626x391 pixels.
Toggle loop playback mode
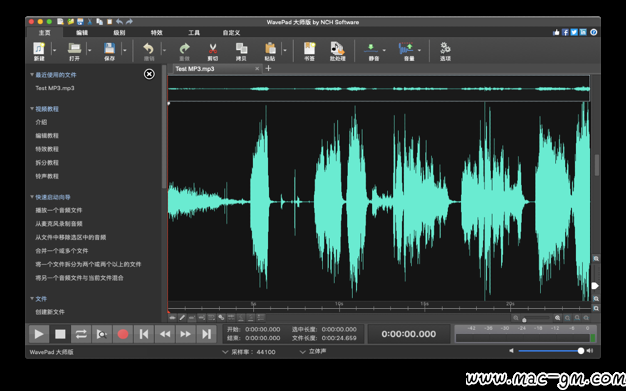(81, 334)
